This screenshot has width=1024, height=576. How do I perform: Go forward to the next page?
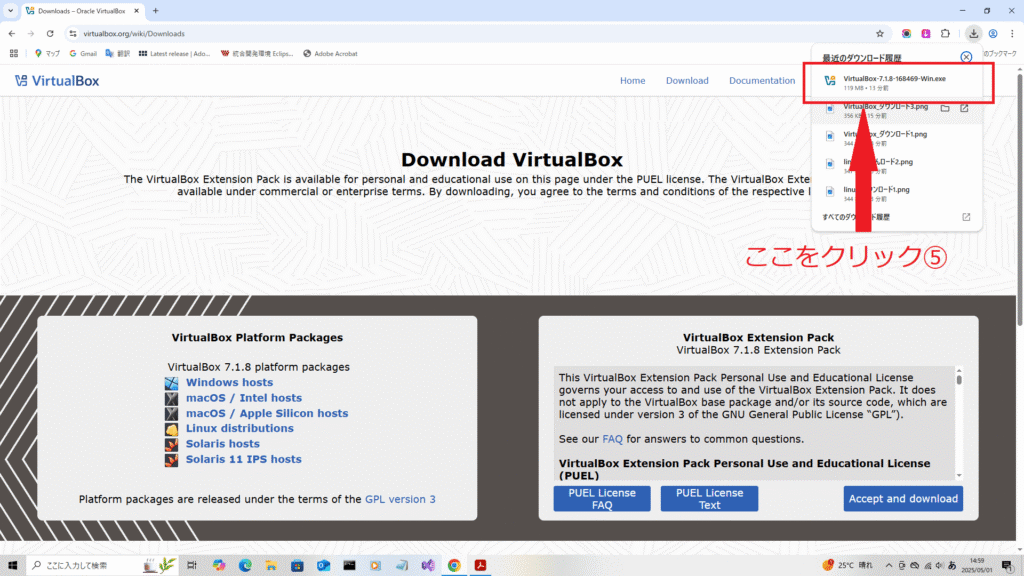click(31, 33)
